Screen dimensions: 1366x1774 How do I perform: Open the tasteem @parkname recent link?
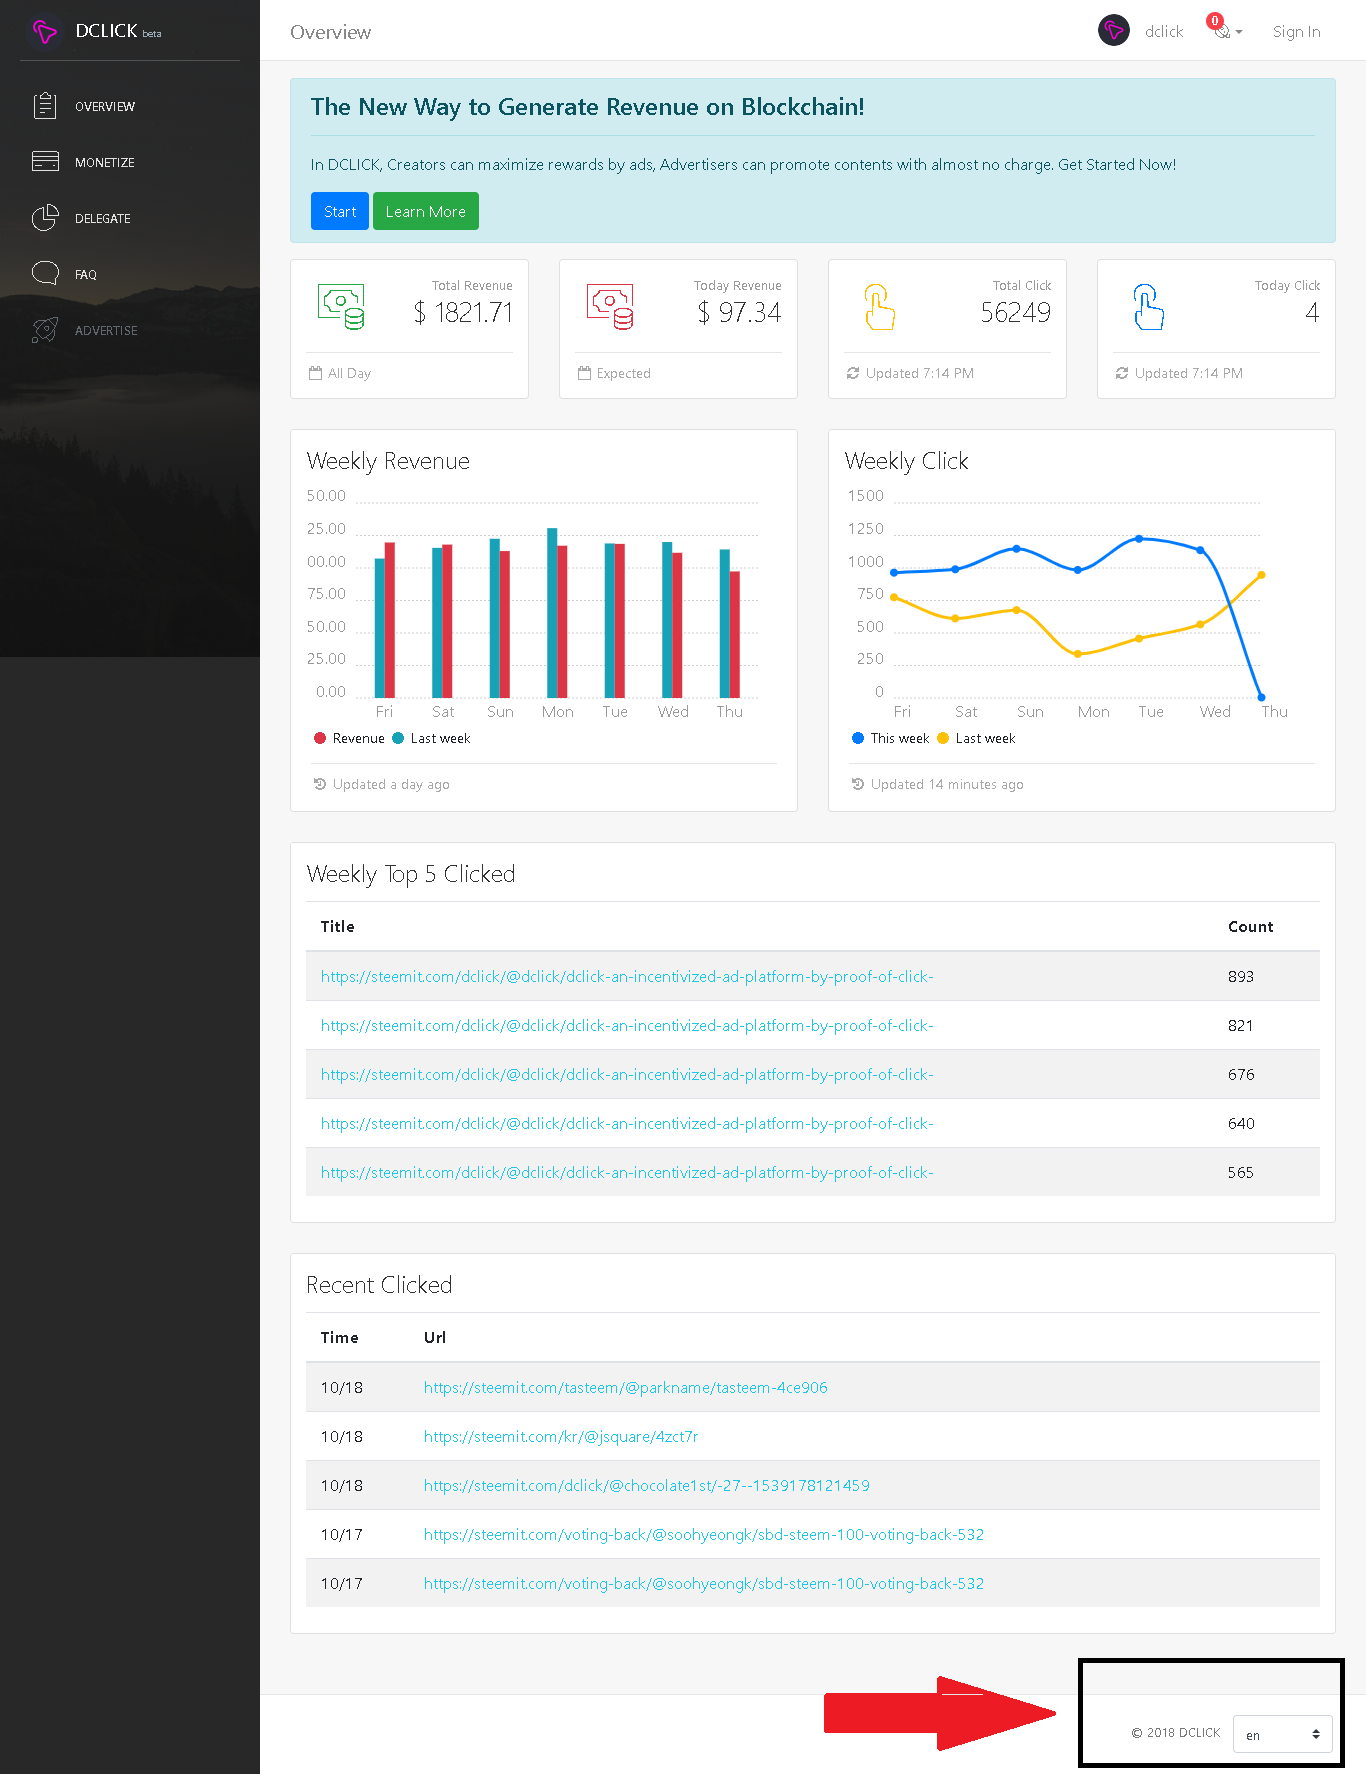(x=626, y=1387)
